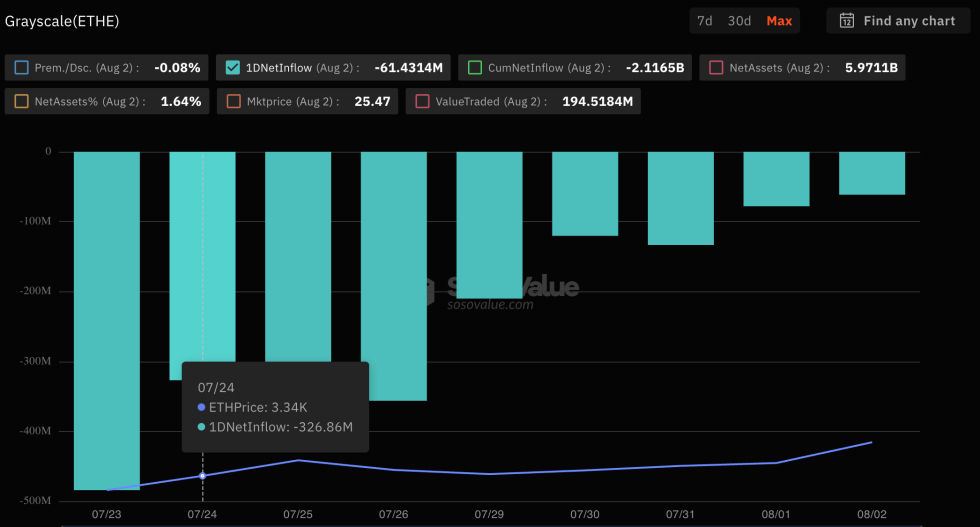980x527 pixels.
Task: Select the Max time range tab
Action: tap(779, 21)
